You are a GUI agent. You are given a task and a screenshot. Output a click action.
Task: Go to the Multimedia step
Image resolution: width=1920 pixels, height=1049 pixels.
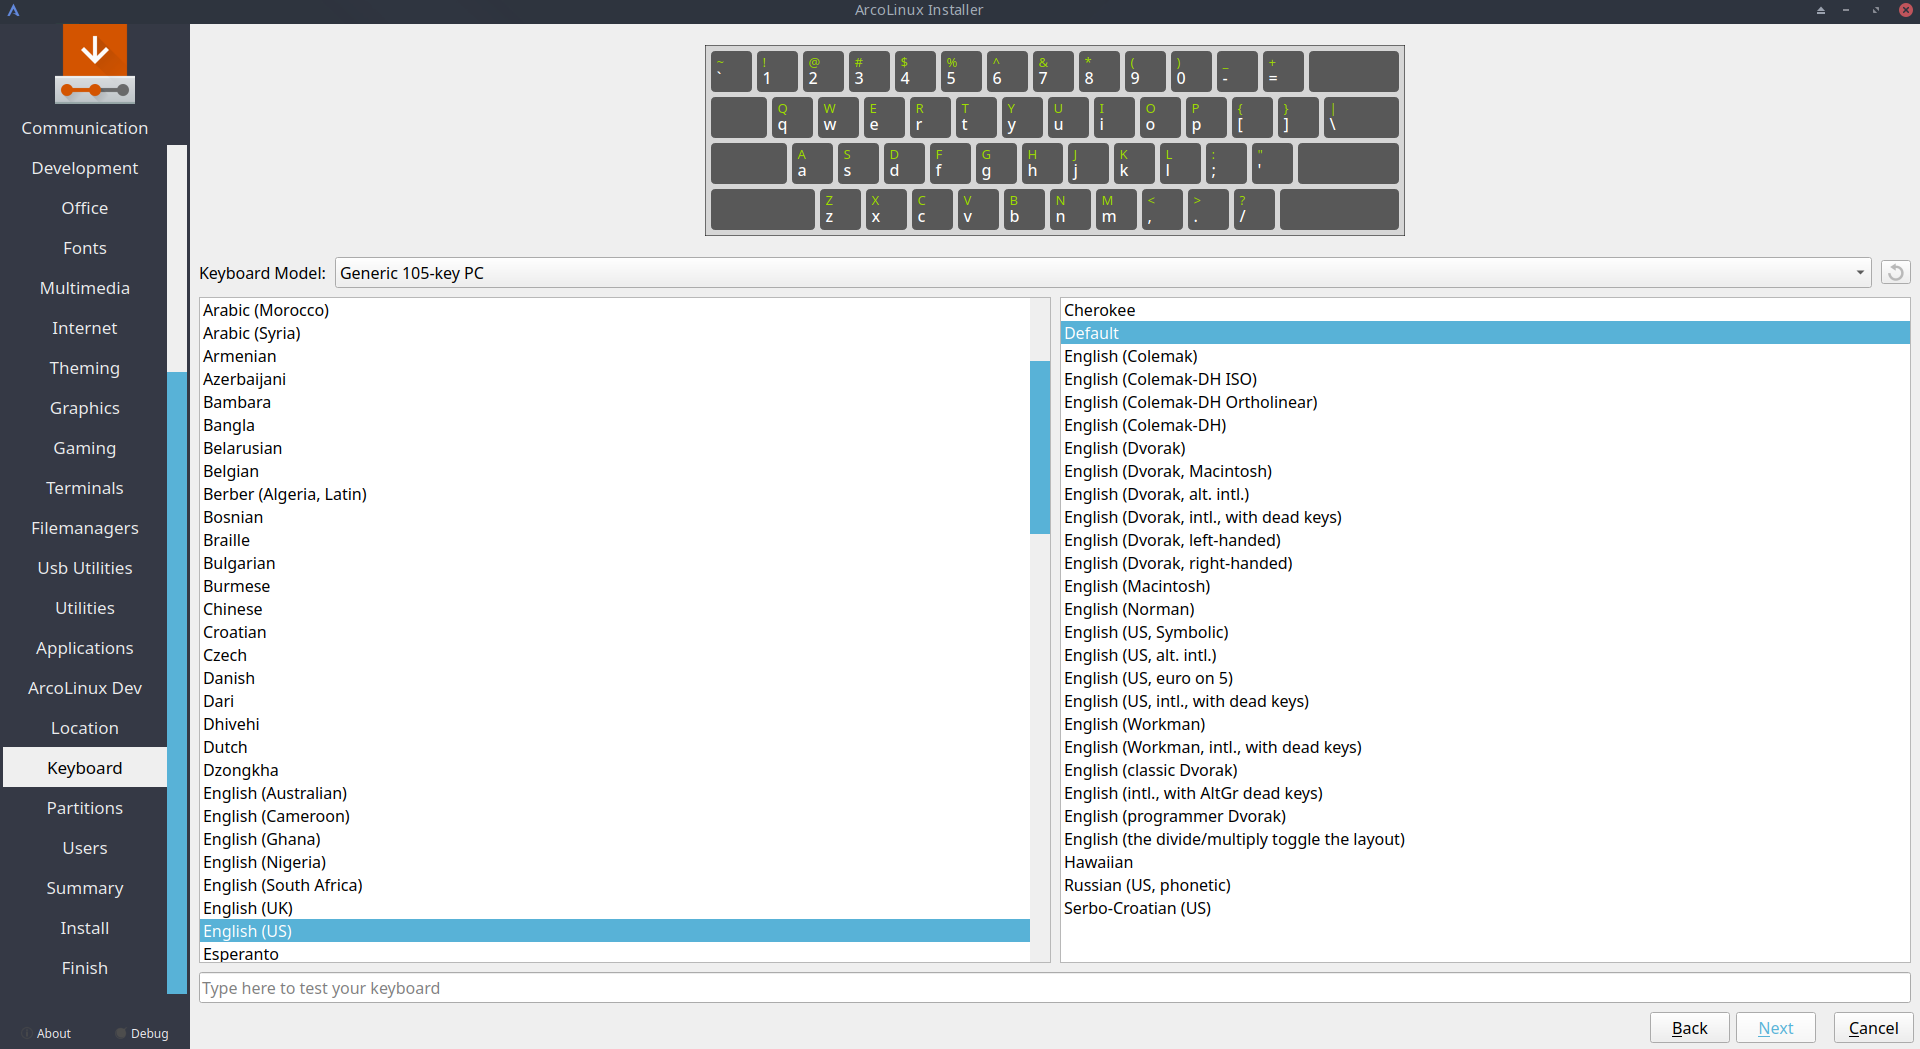[85, 288]
